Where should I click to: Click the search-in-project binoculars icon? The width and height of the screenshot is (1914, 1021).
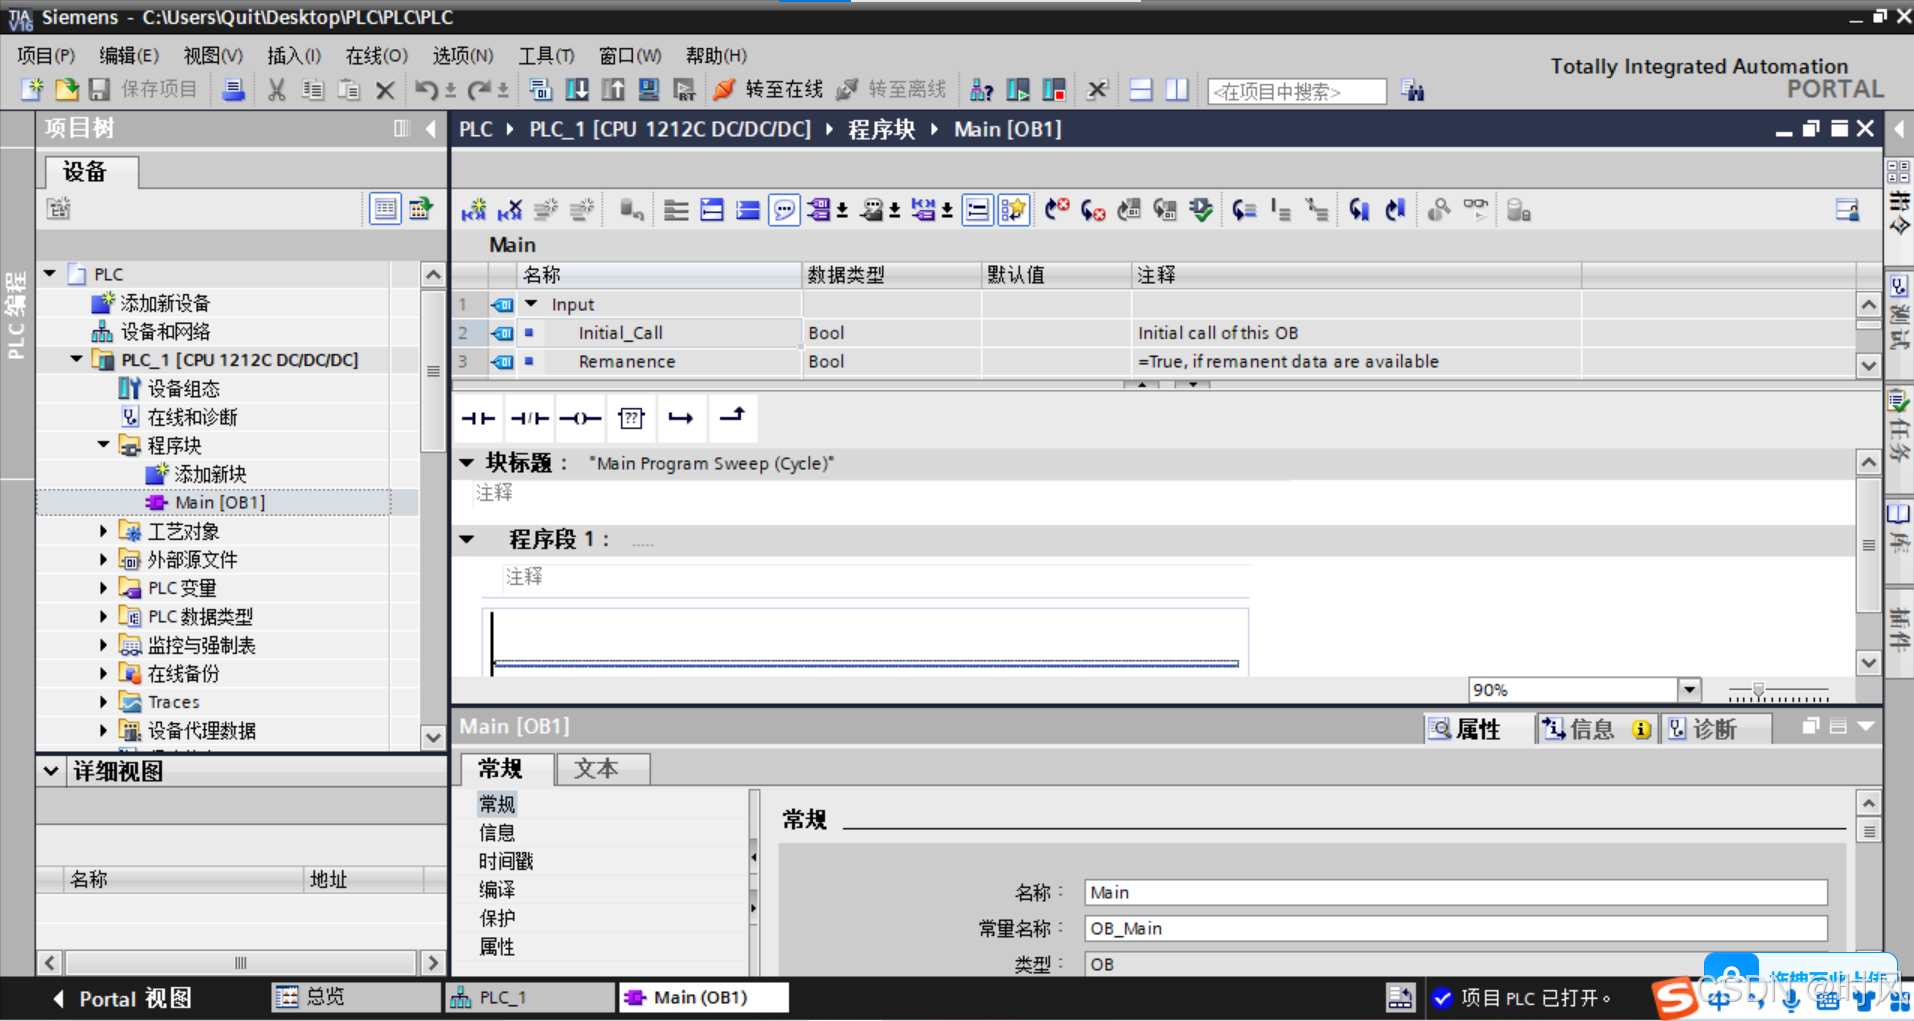pyautogui.click(x=1412, y=90)
